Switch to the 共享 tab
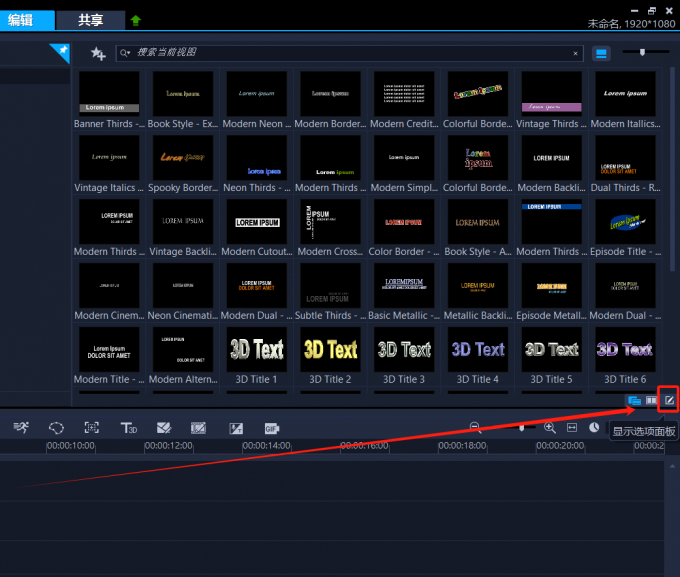This screenshot has height=577, width=680. click(90, 20)
